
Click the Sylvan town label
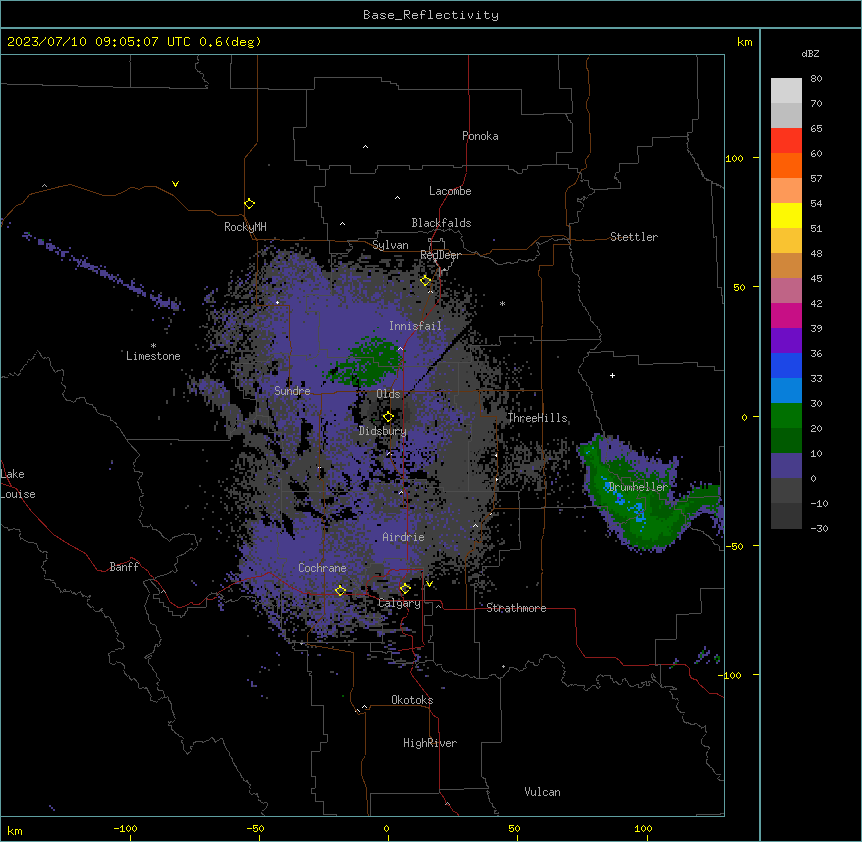tap(390, 245)
